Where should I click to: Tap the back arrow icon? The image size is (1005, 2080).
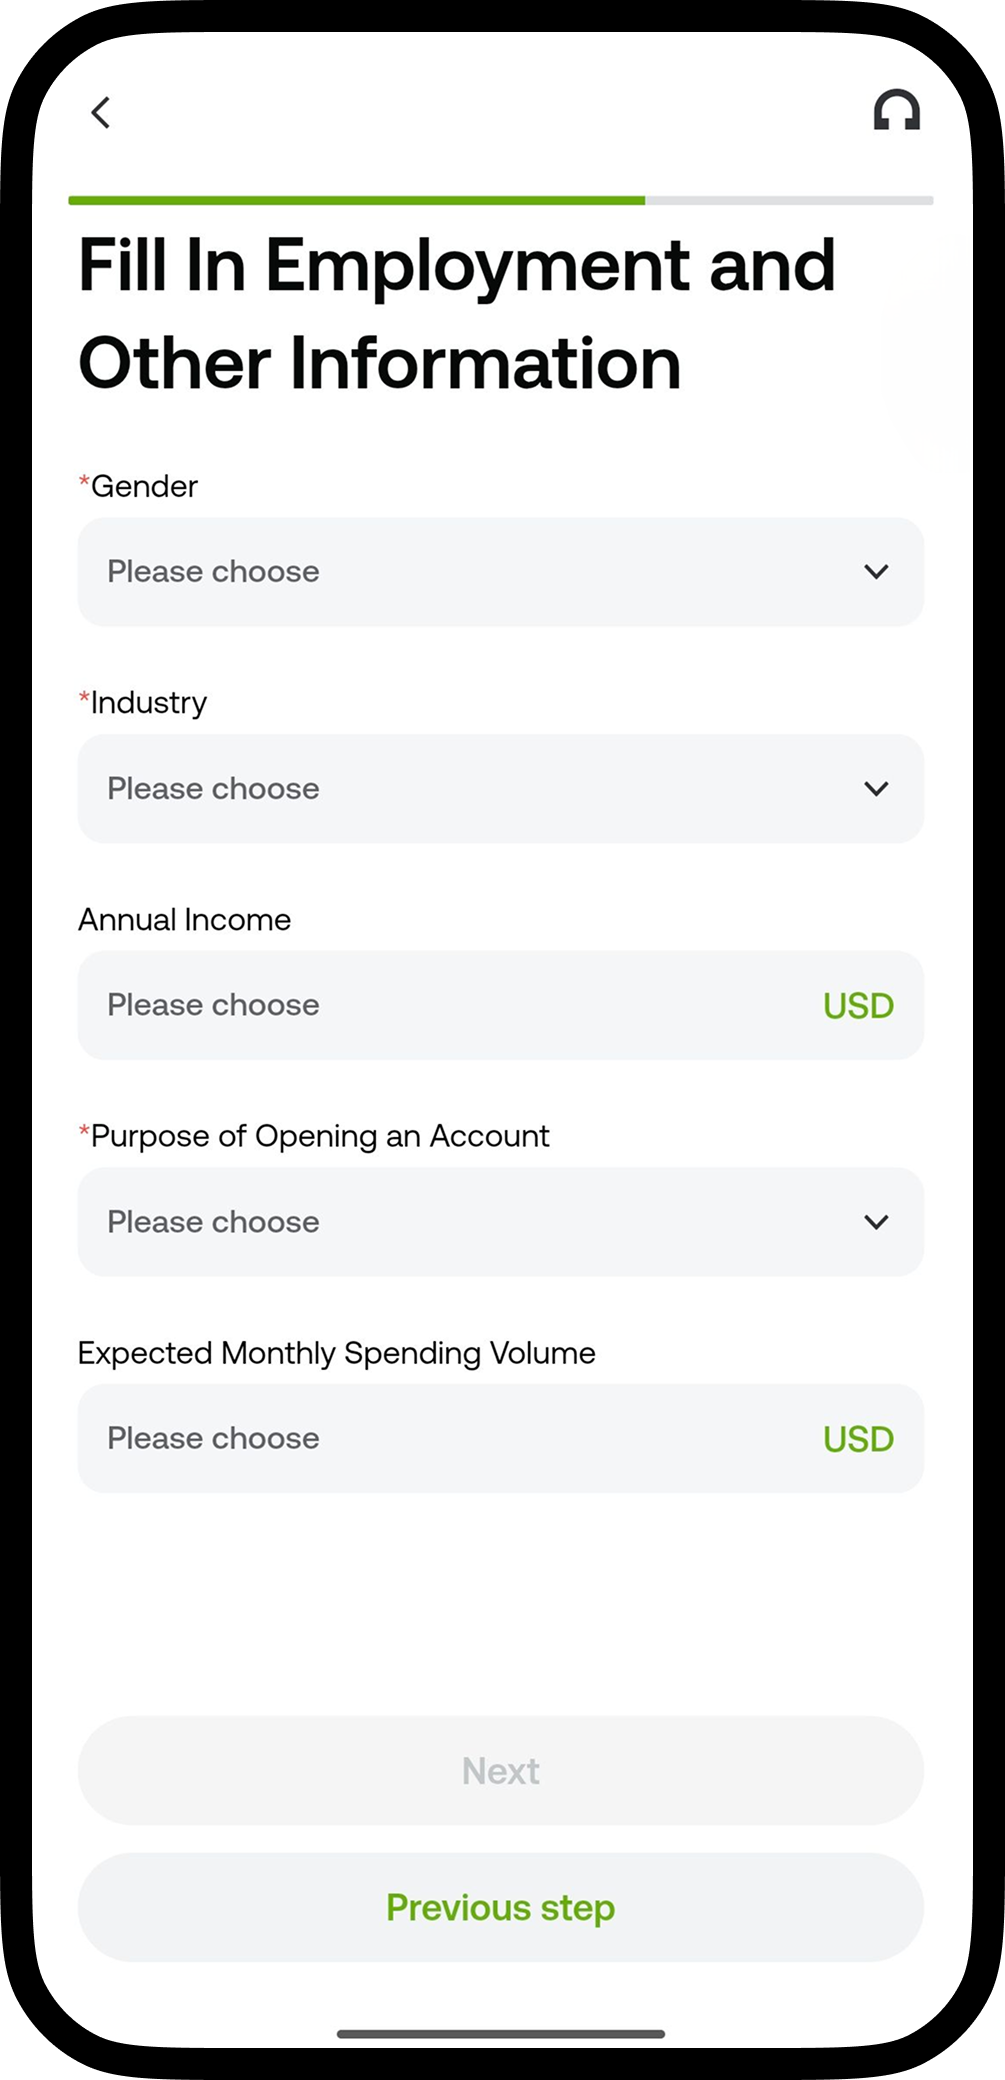tap(100, 112)
